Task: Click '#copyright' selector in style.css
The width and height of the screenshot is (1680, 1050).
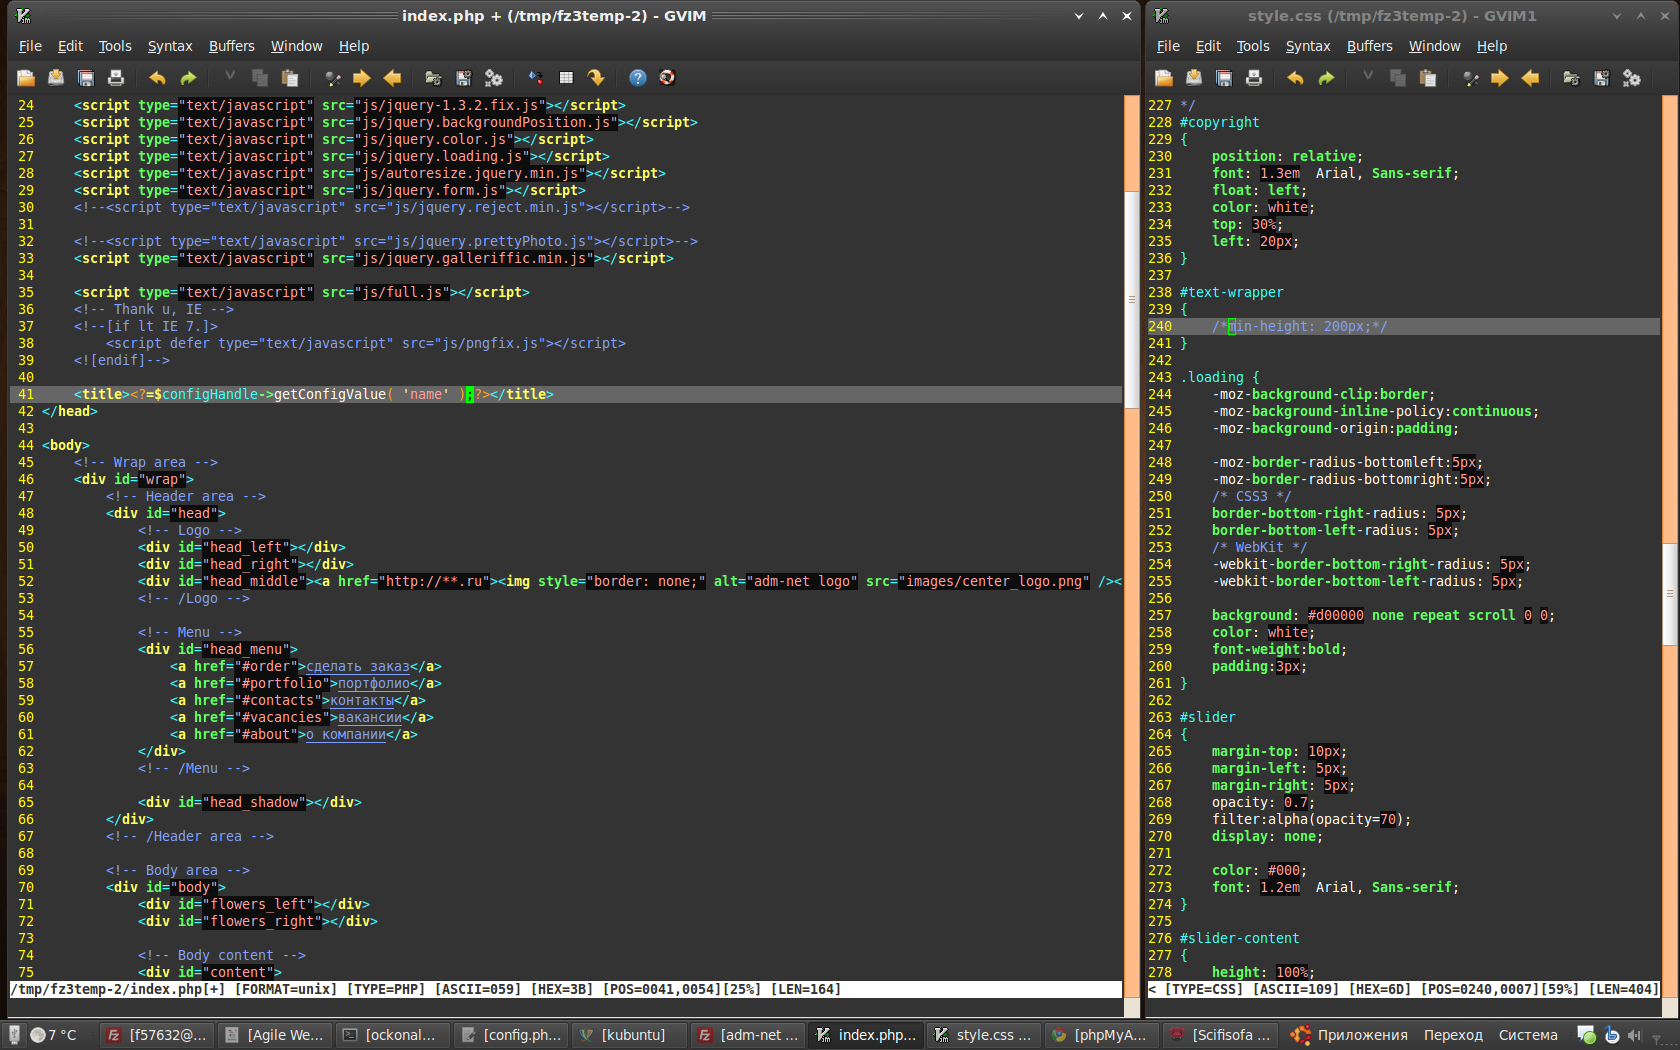Action: point(1219,122)
